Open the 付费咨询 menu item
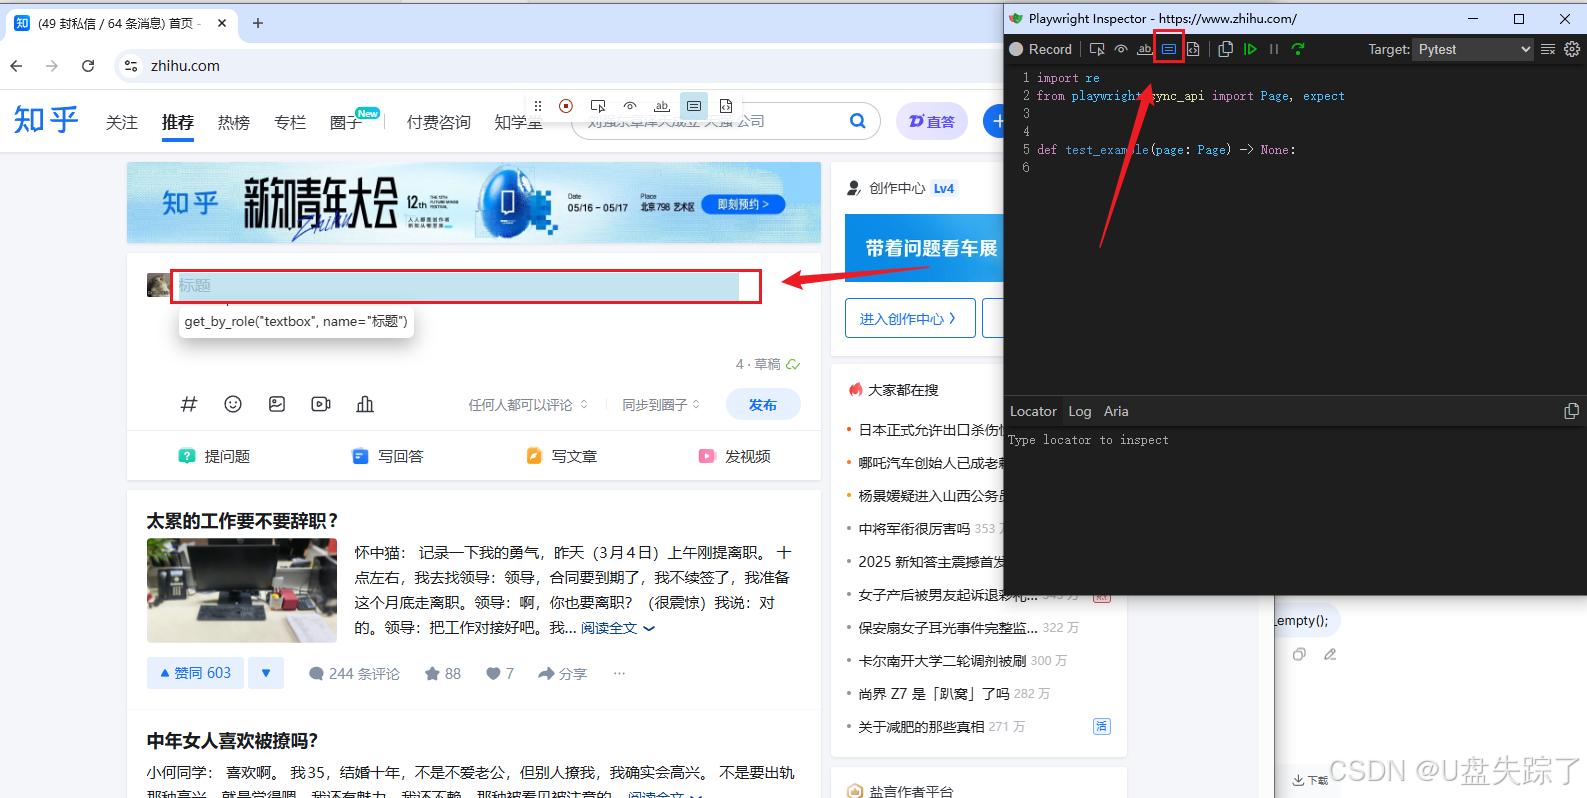The height and width of the screenshot is (798, 1587). [439, 122]
